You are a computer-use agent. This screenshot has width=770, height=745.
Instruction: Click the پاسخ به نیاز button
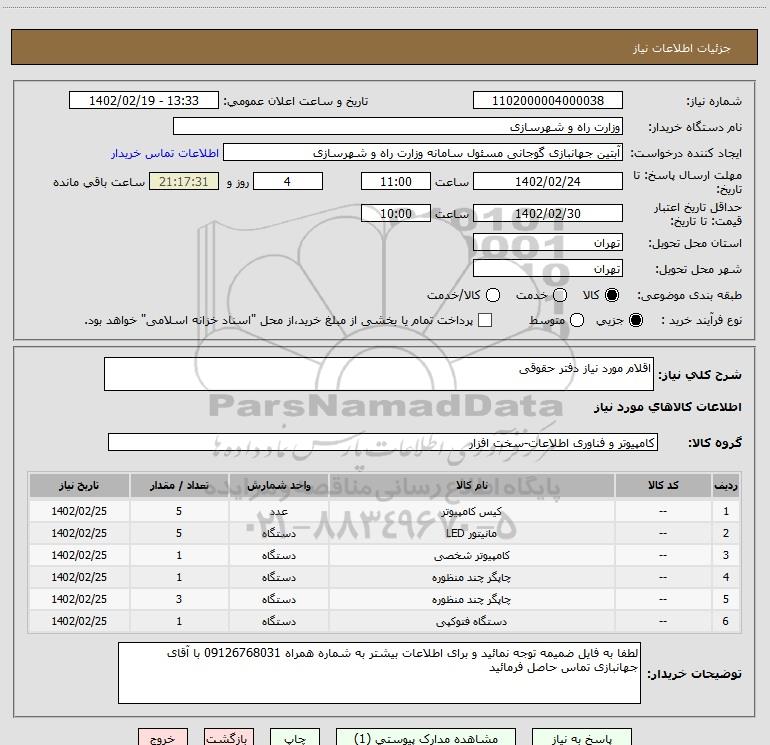point(581,738)
